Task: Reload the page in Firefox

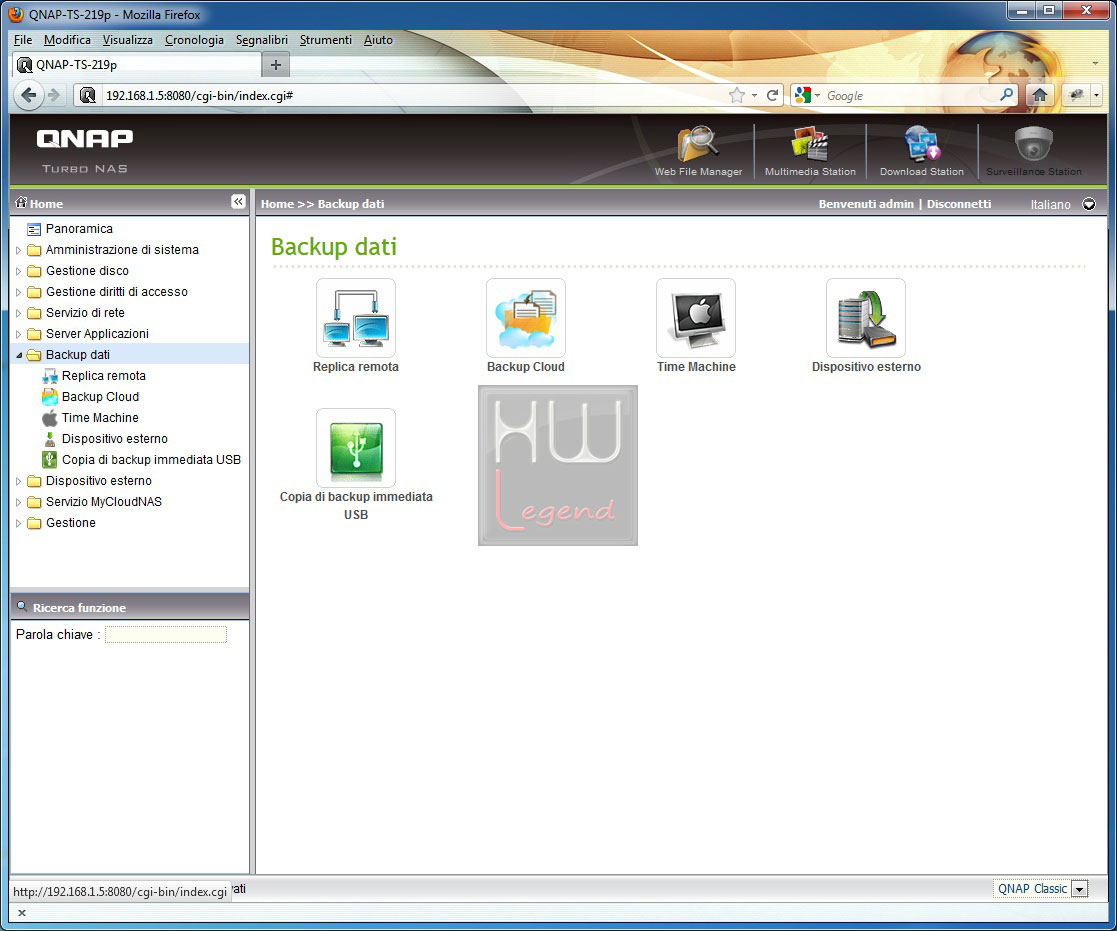Action: (772, 95)
